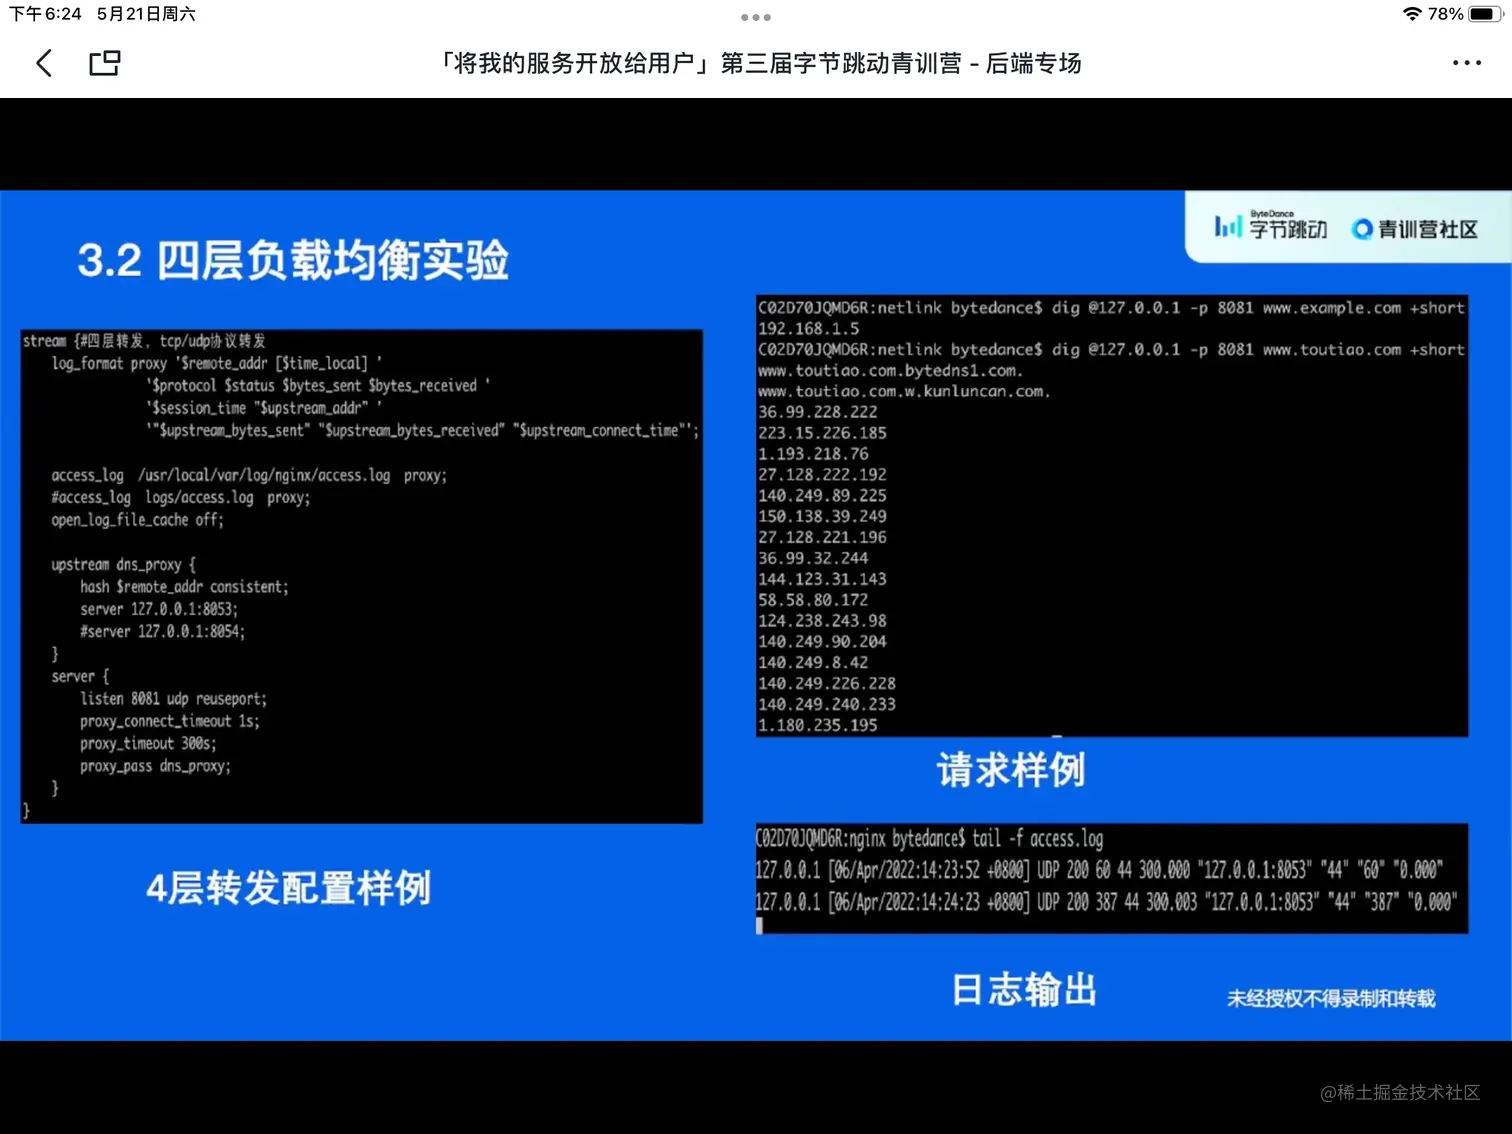The height and width of the screenshot is (1134, 1512).
Task: Tap www.toutiao.com.bytedns1.com. result
Action: pos(890,371)
